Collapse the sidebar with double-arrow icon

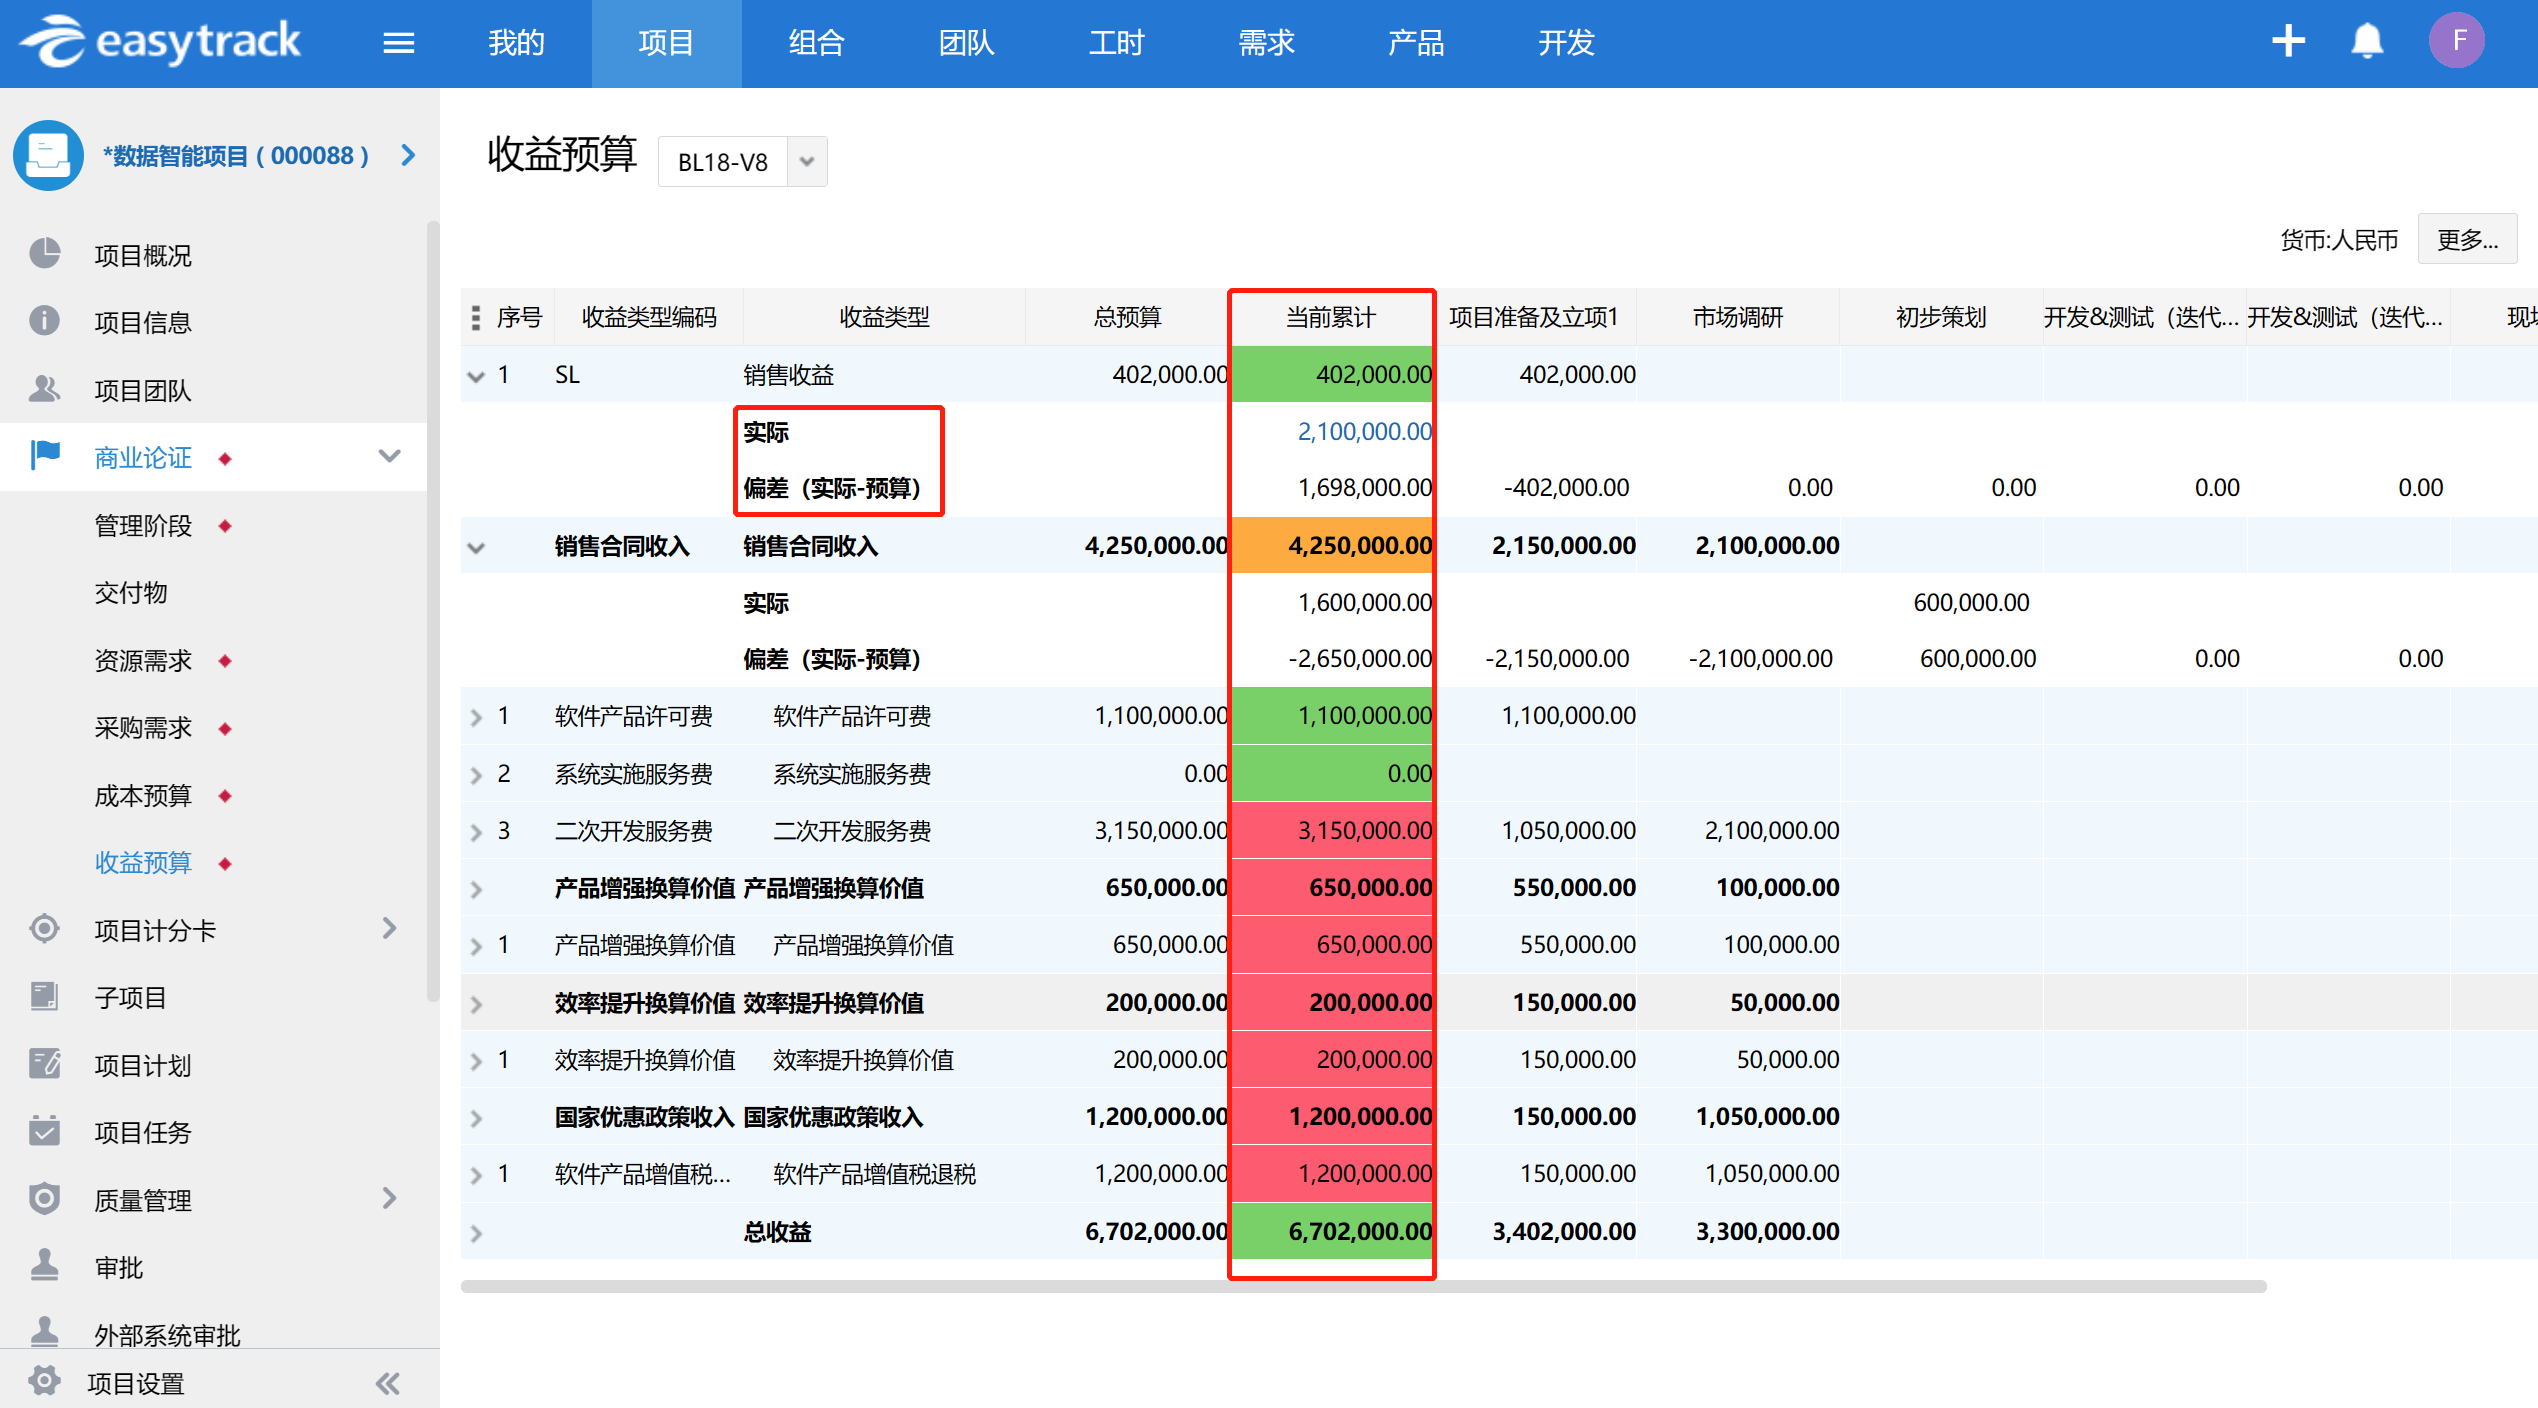click(388, 1383)
